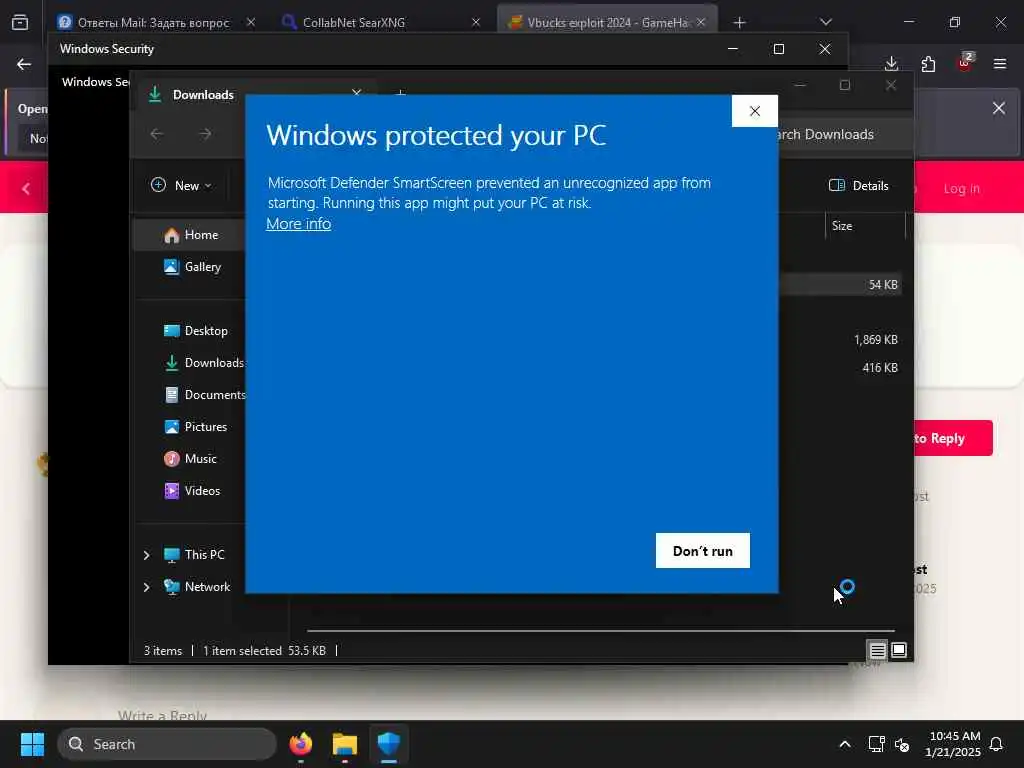Open Firefox view icon at top left
The width and height of the screenshot is (1024, 768).
(20, 23)
